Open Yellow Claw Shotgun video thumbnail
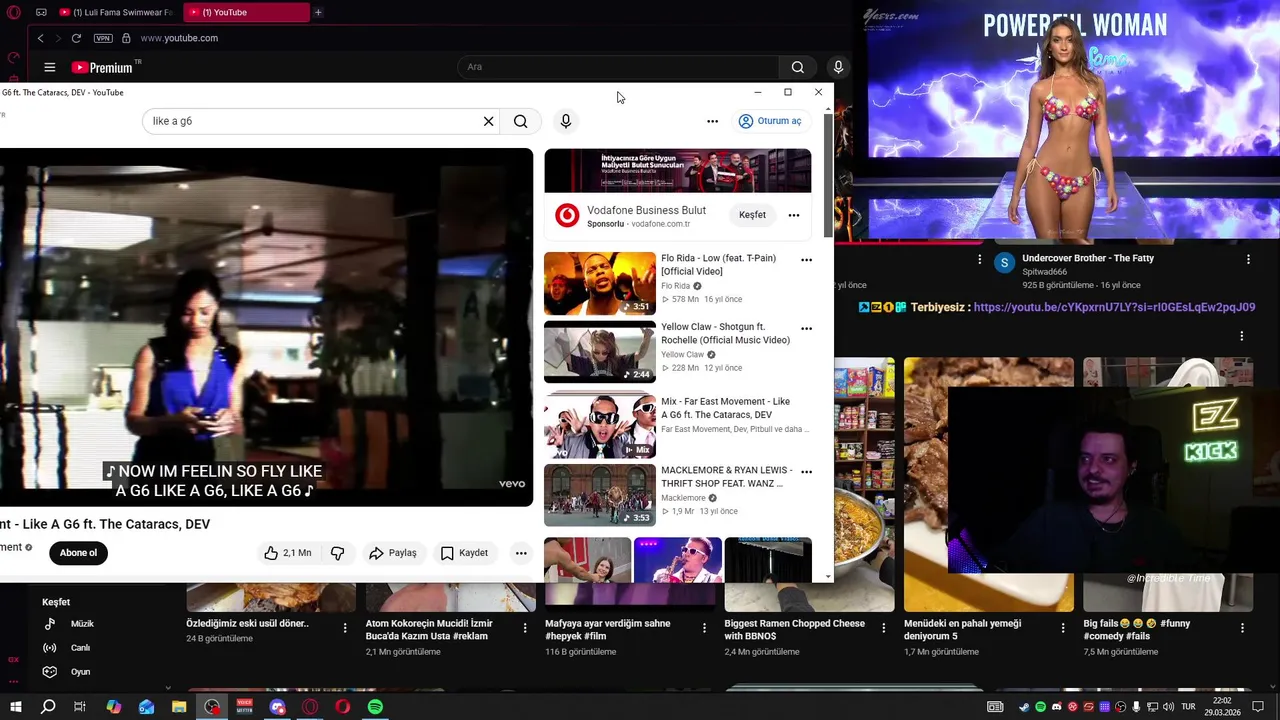 pos(600,352)
